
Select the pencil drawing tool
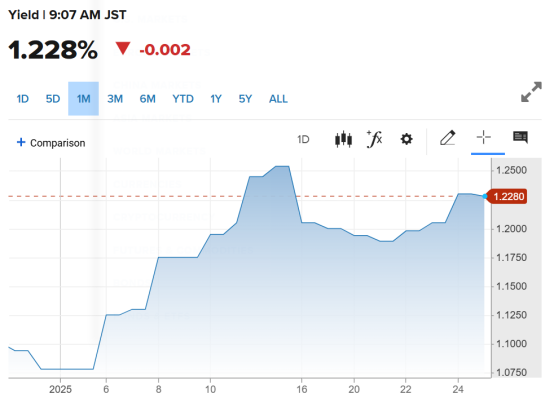coord(447,138)
